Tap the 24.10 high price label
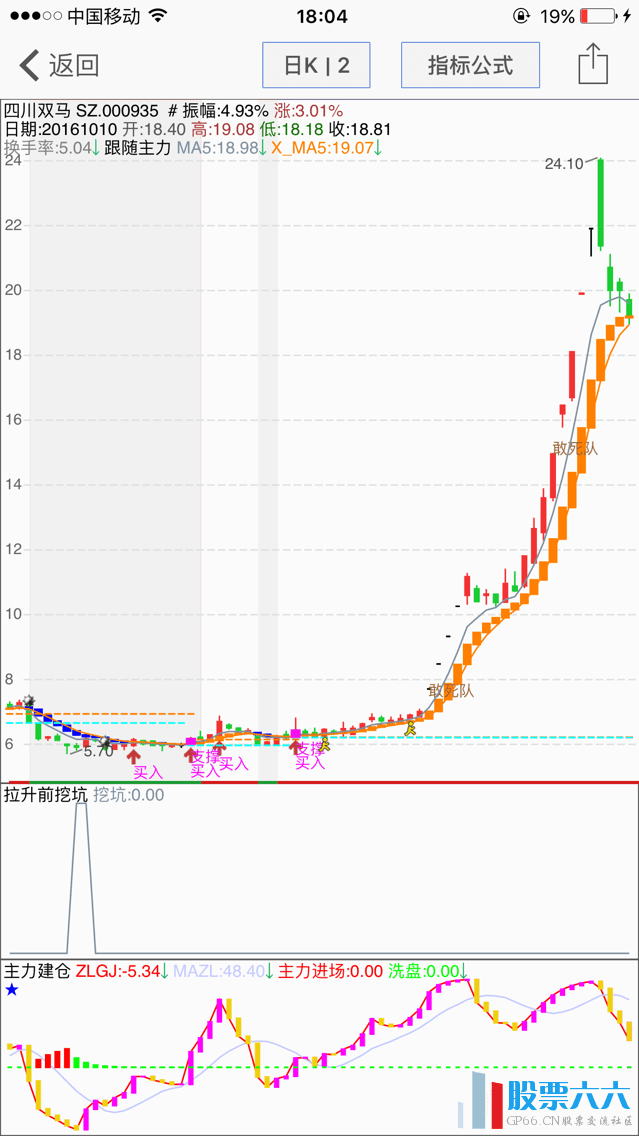 click(564, 164)
